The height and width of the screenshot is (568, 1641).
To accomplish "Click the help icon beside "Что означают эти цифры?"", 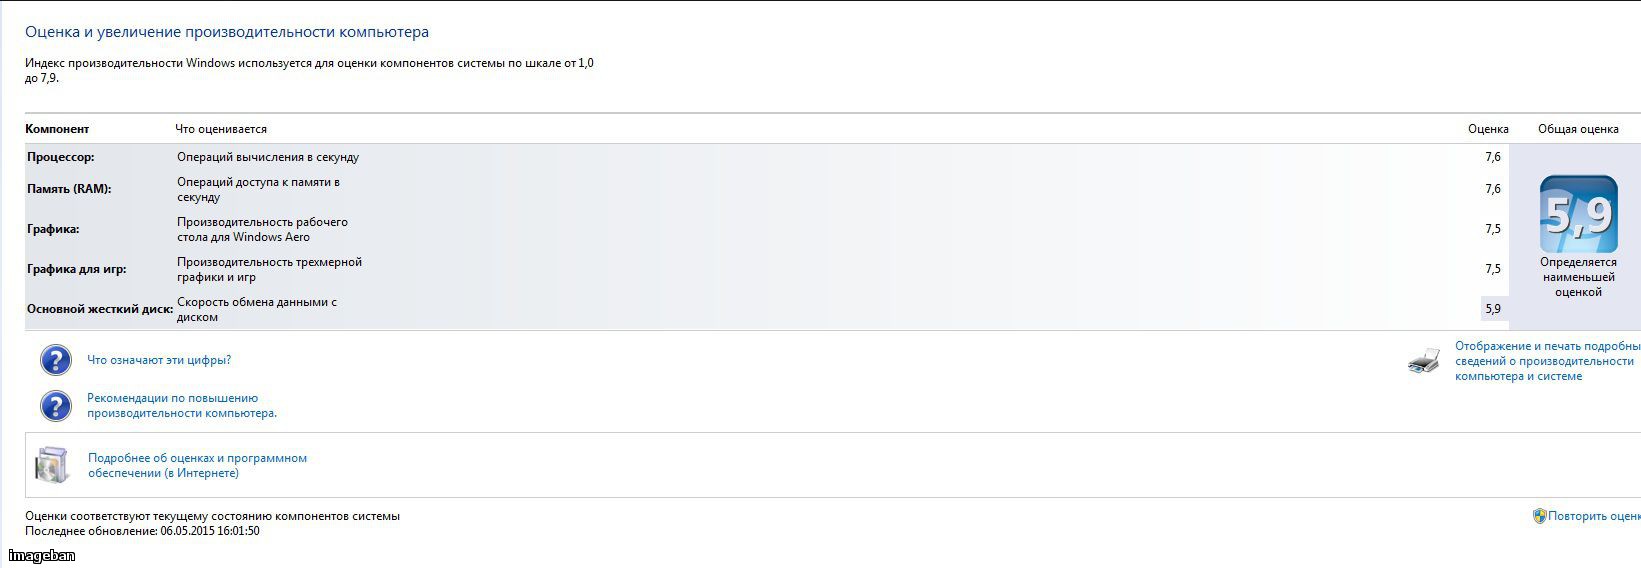I will (x=56, y=360).
